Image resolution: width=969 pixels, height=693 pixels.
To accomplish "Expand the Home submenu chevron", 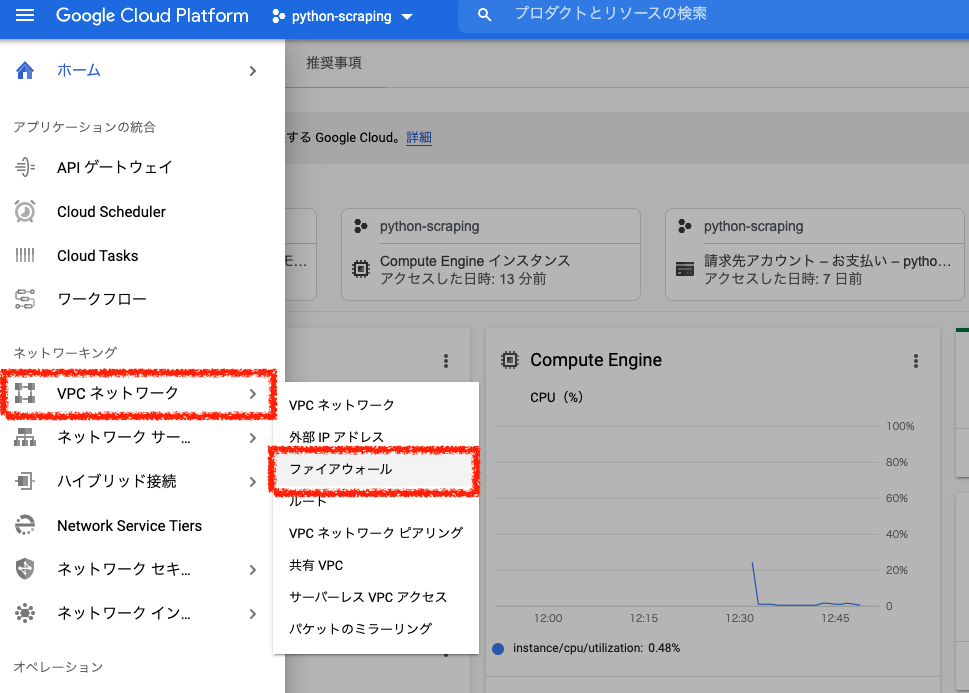I will (253, 71).
